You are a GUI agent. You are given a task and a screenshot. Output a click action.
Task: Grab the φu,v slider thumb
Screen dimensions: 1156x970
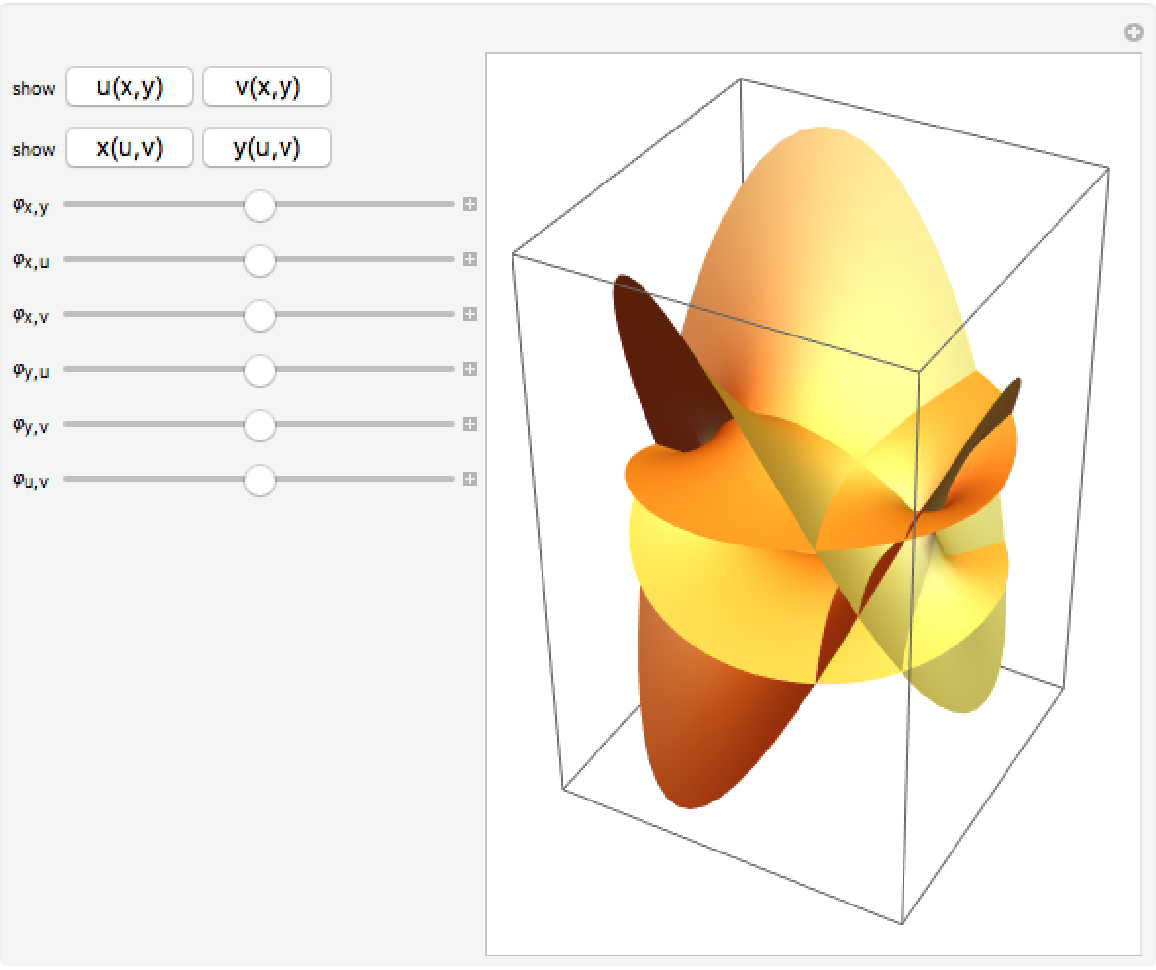click(x=260, y=480)
